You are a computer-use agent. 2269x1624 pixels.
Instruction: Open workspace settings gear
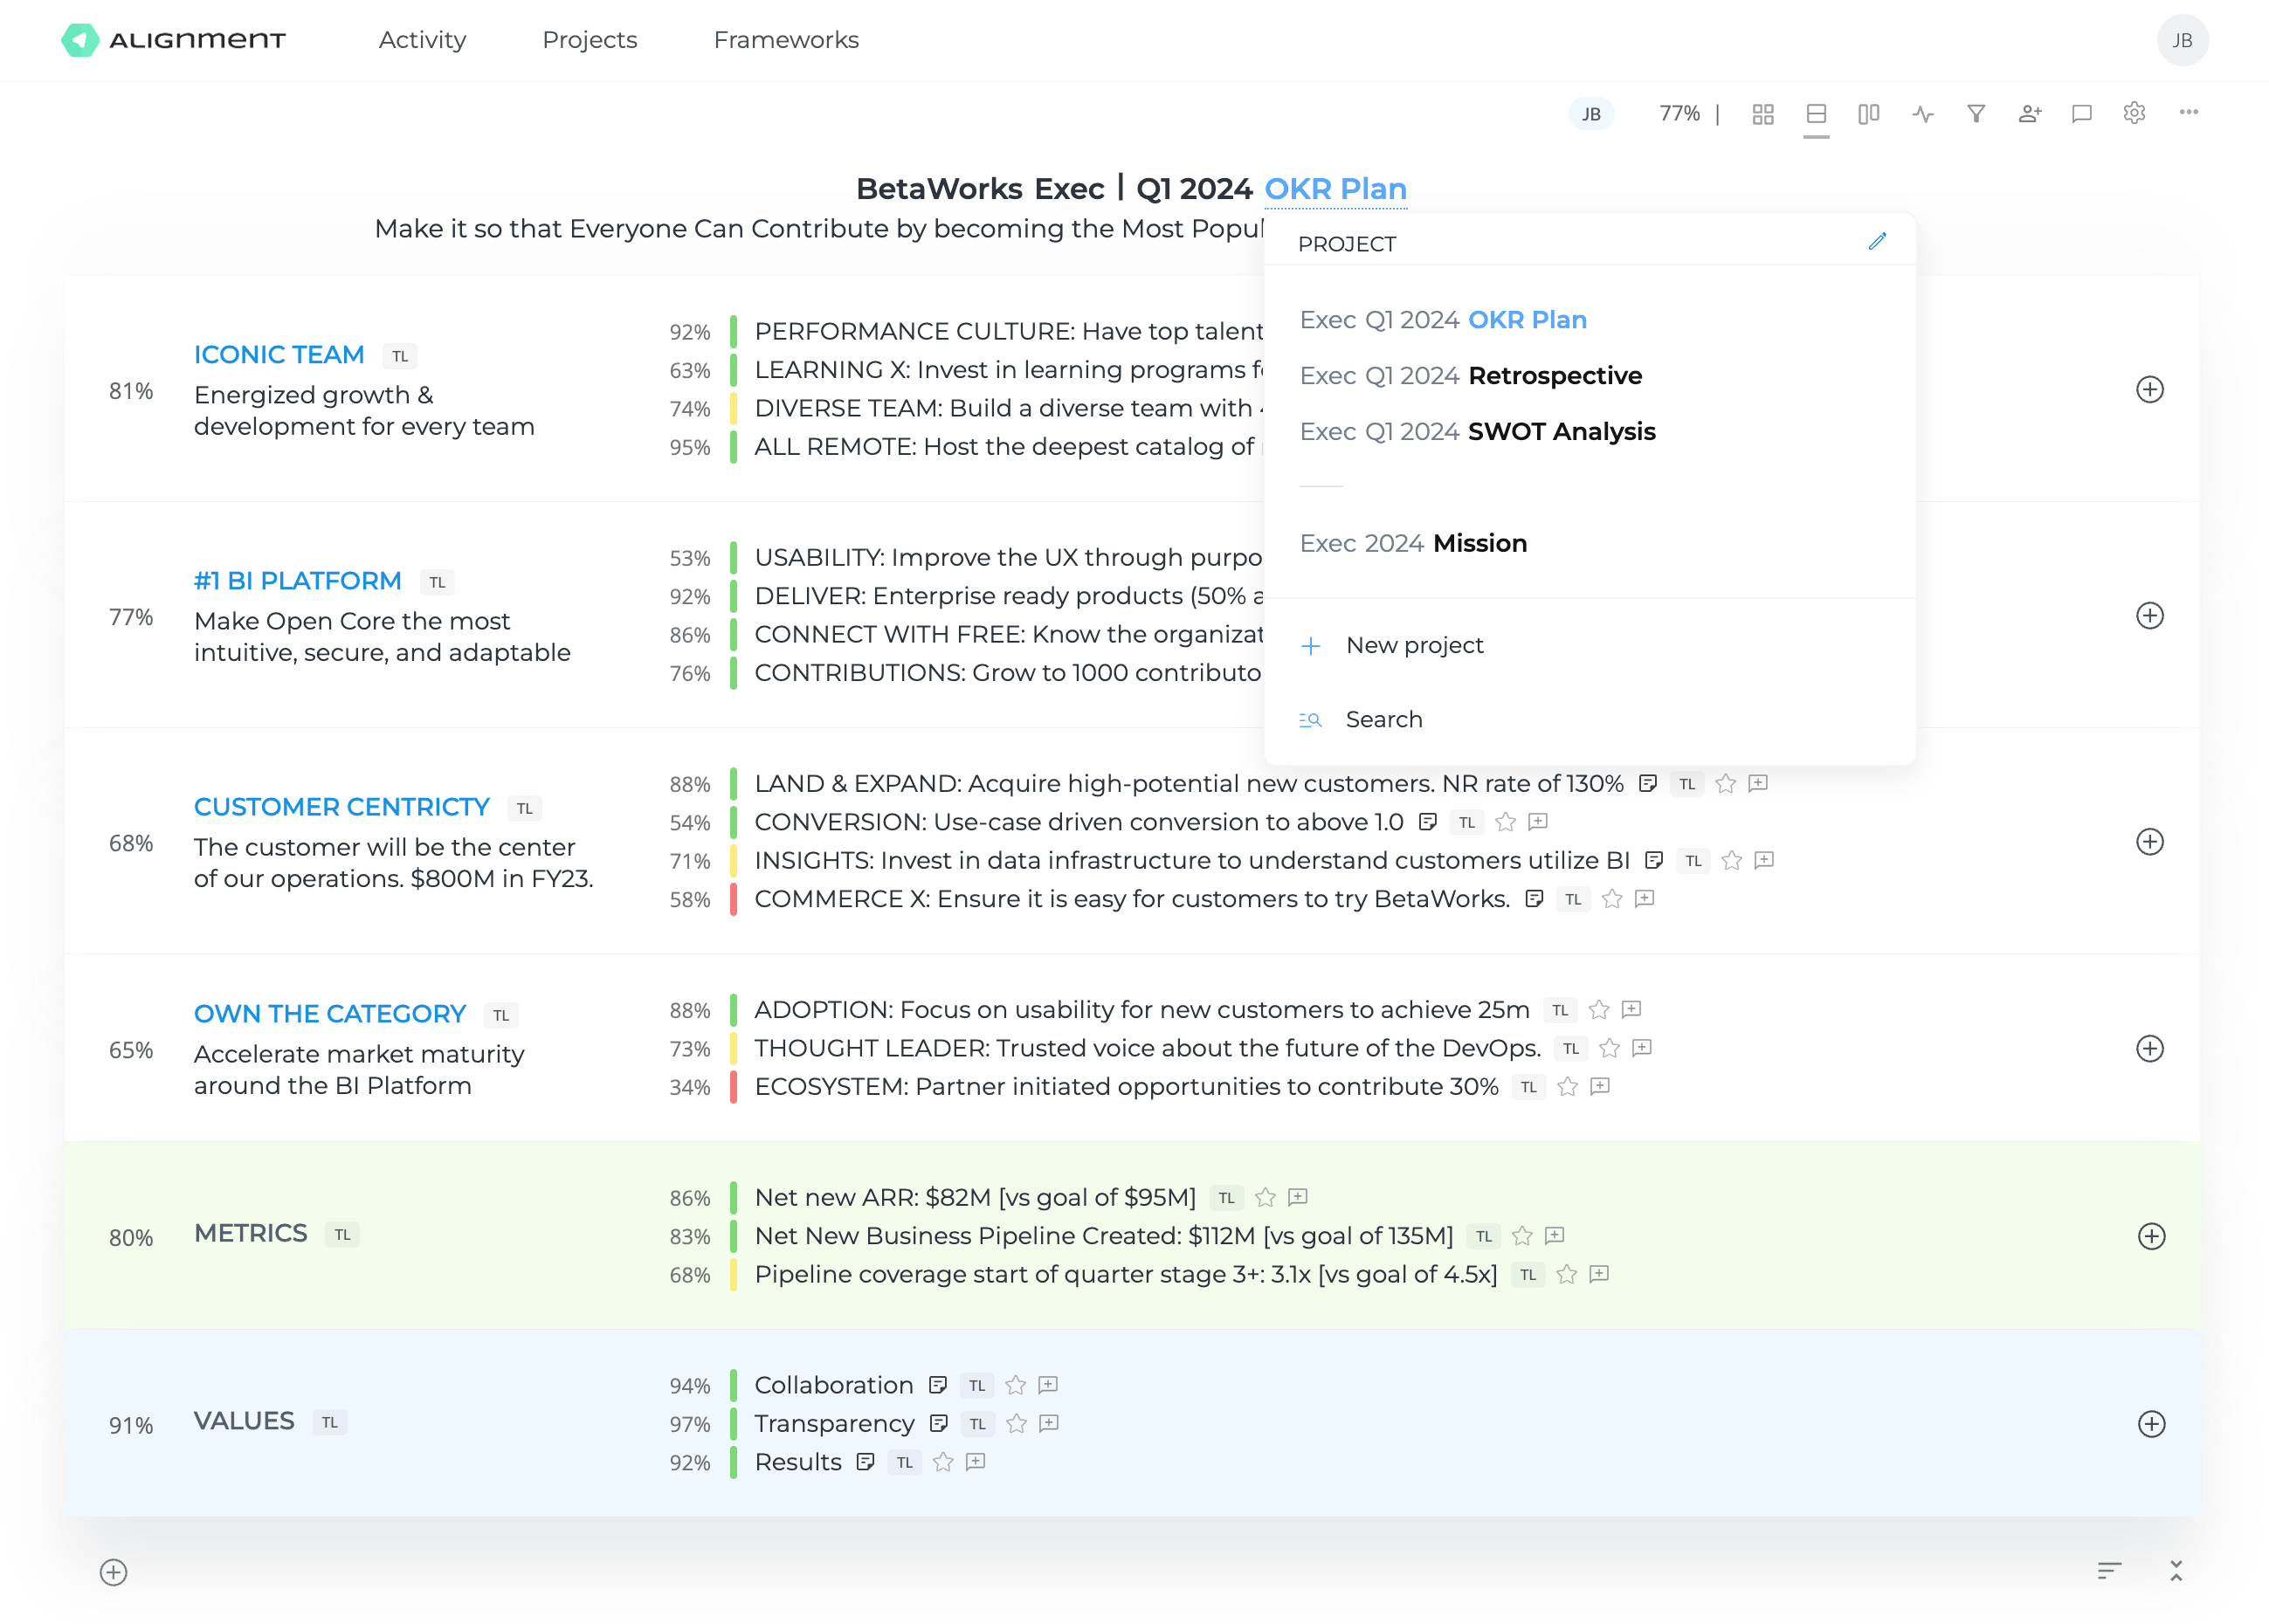point(2135,113)
